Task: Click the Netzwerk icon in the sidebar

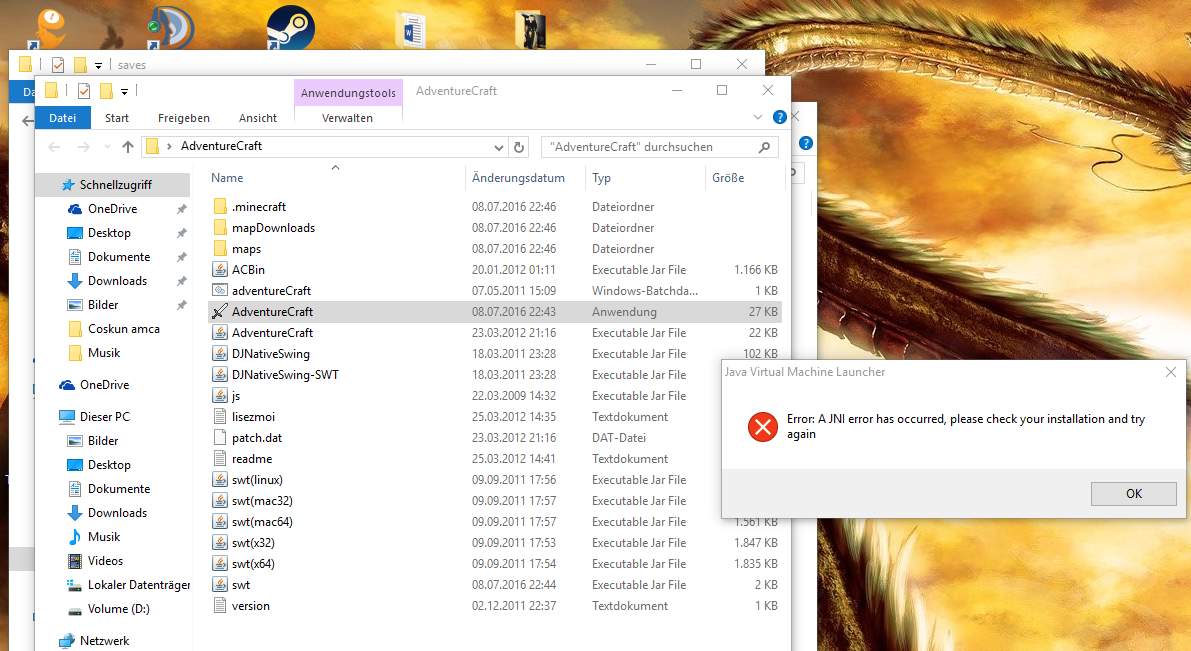Action: 68,640
